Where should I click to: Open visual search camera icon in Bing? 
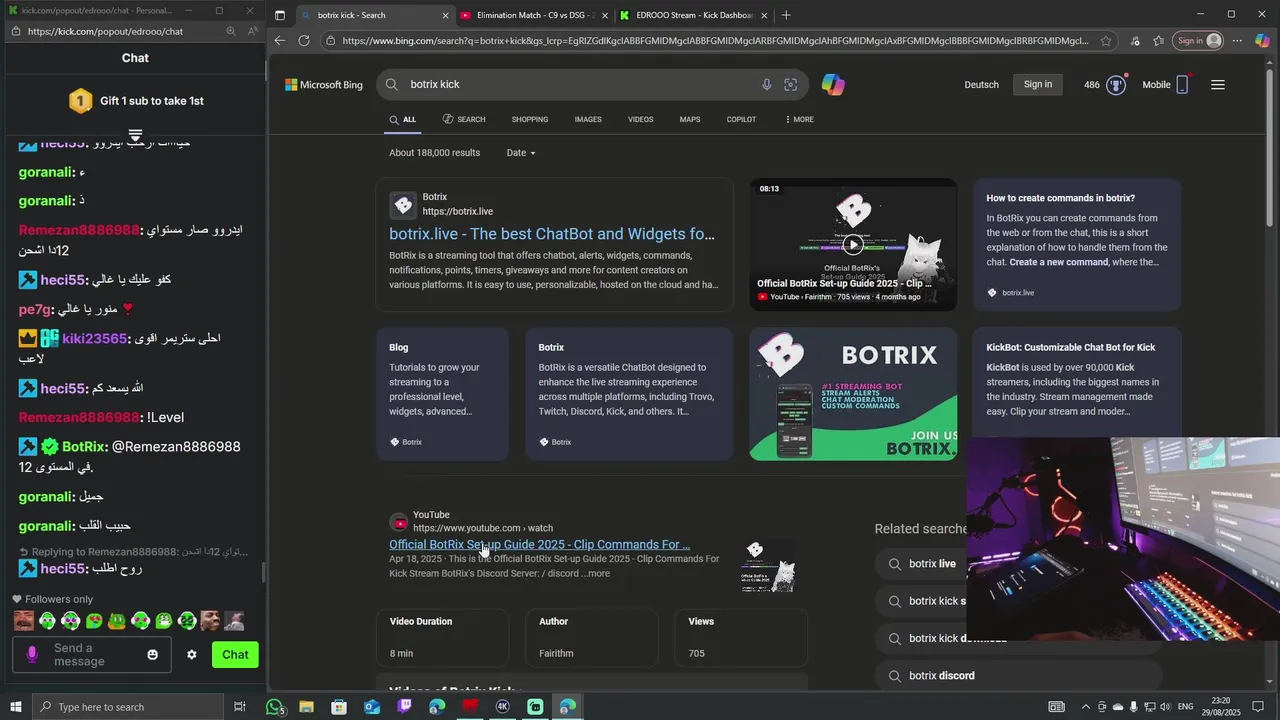coord(791,85)
